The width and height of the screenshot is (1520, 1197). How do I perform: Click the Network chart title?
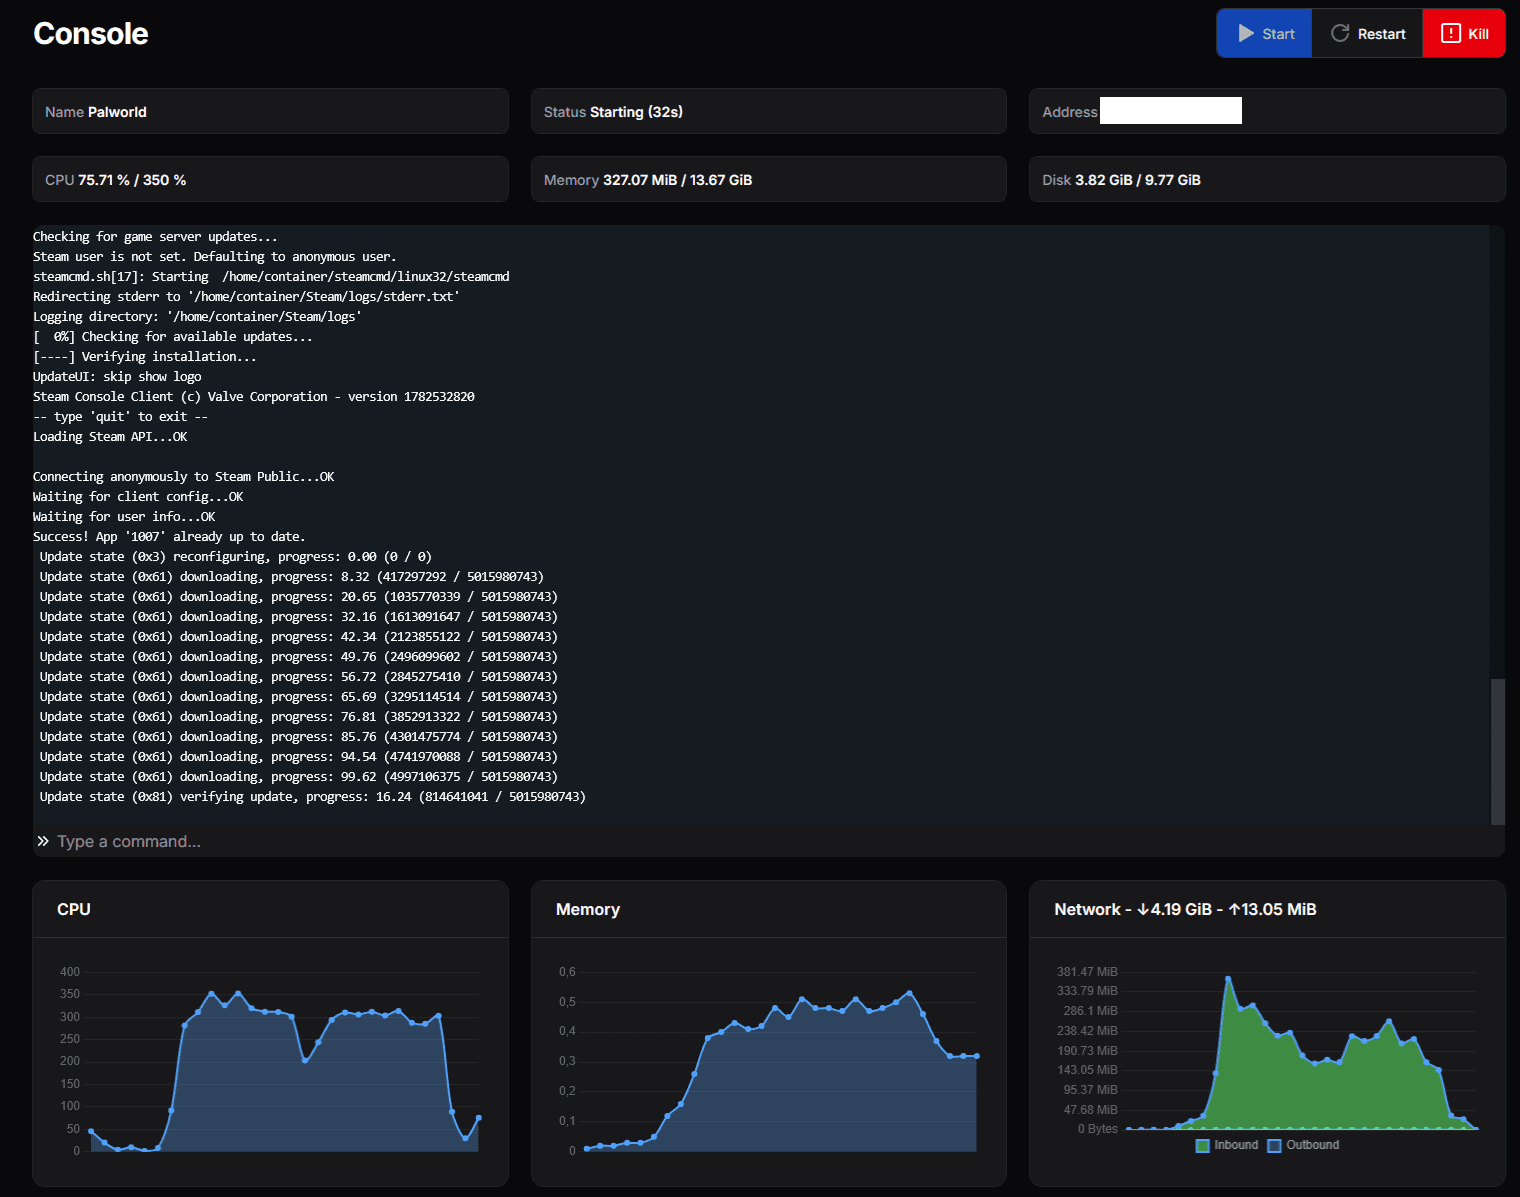[1185, 909]
